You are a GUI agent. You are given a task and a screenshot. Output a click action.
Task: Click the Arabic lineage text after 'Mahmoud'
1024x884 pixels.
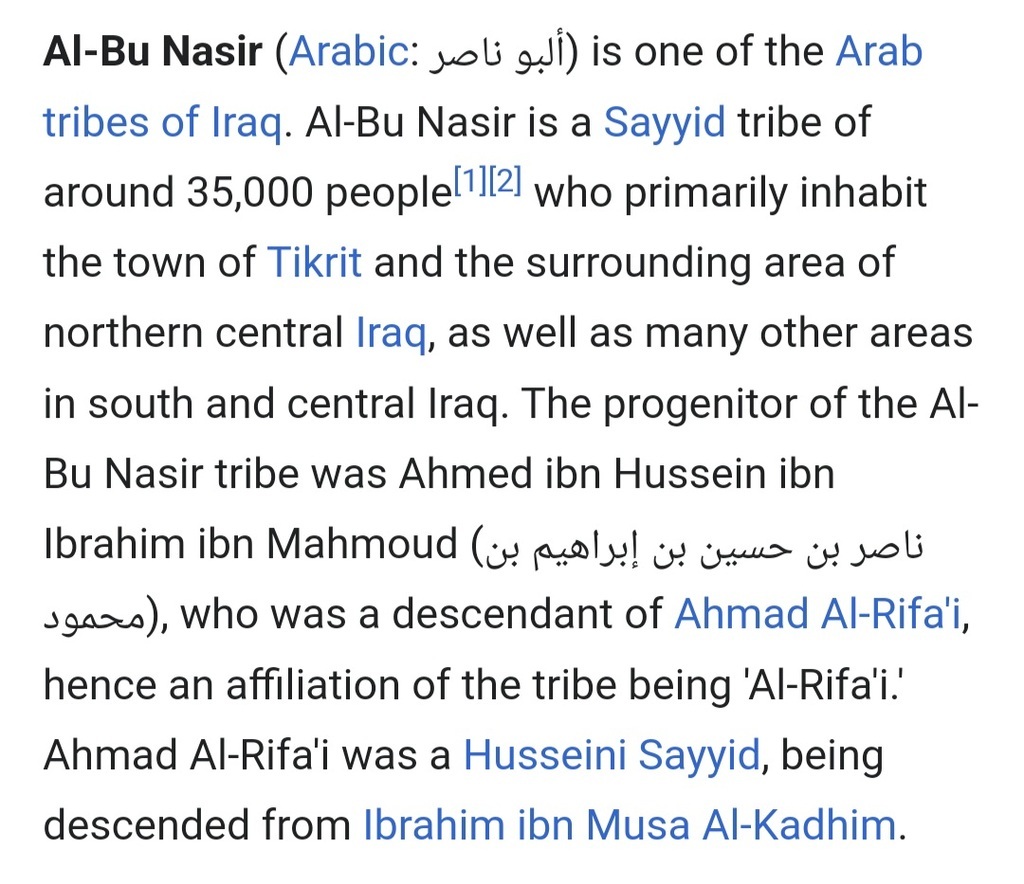(703, 547)
